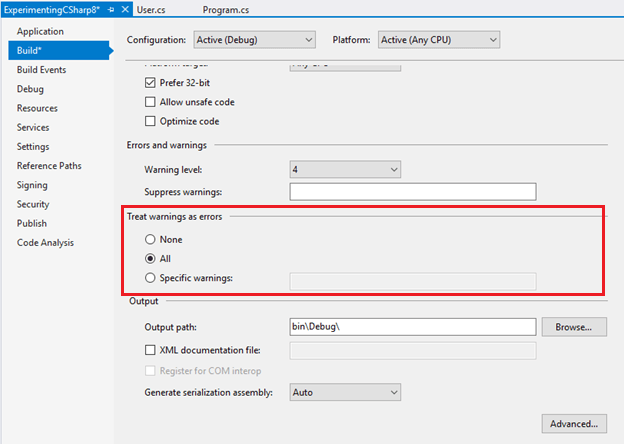This screenshot has width=625, height=446.
Task: Uncheck the Prefer 32-bit checkbox
Action: [x=151, y=83]
